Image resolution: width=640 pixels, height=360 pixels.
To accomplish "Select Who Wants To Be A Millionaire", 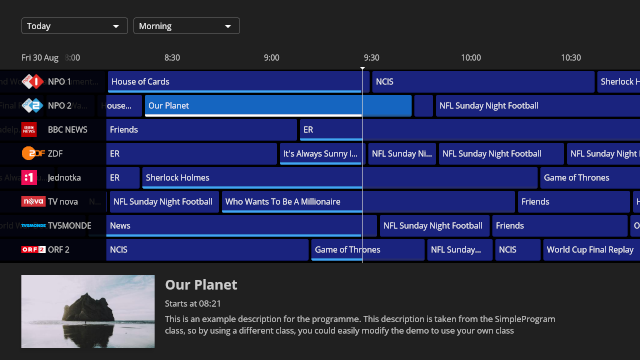I will point(368,202).
